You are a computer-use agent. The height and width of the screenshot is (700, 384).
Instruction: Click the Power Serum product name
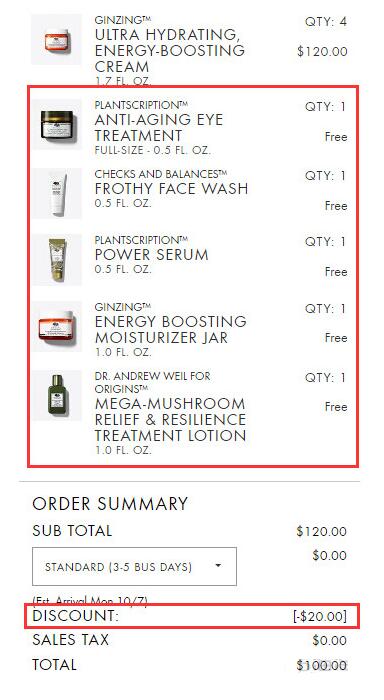(151, 255)
